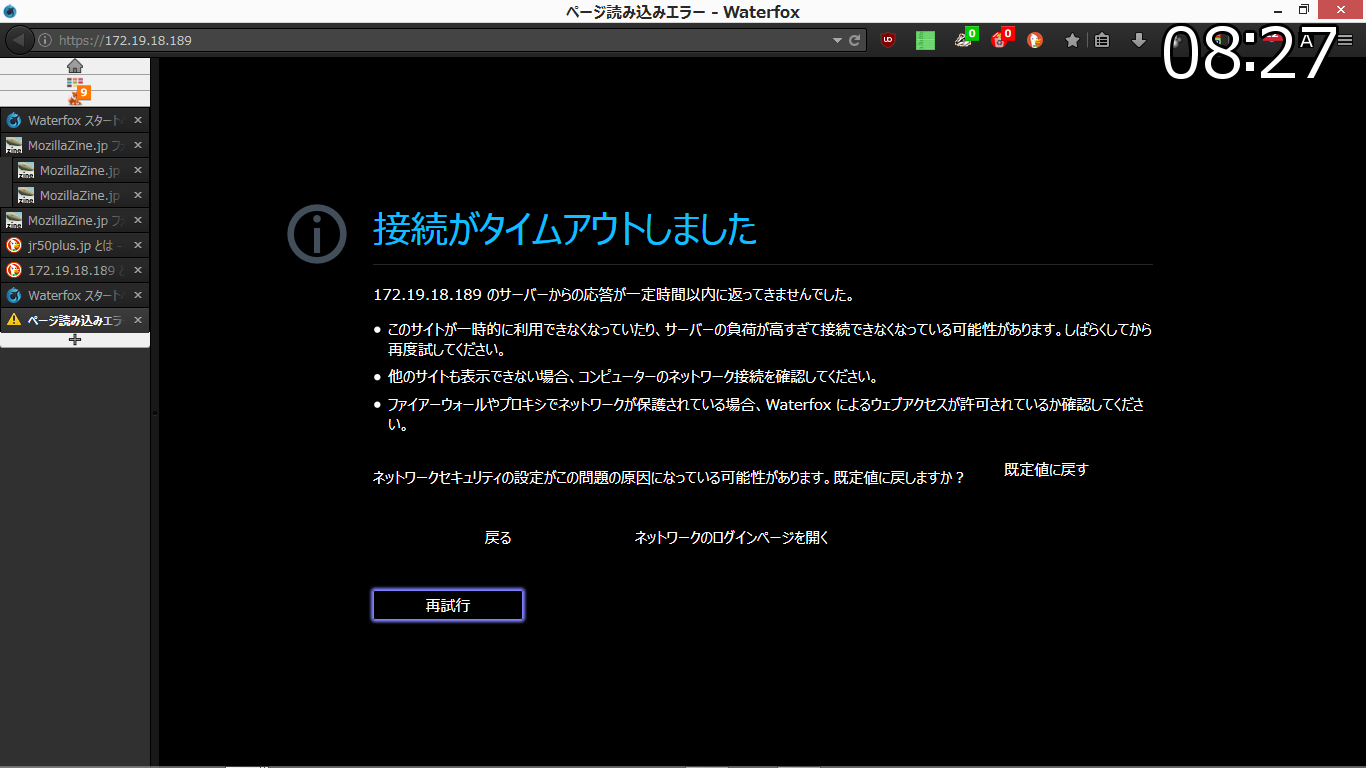Close the 172.19.18.189 tab
1366x768 pixels.
(x=138, y=270)
